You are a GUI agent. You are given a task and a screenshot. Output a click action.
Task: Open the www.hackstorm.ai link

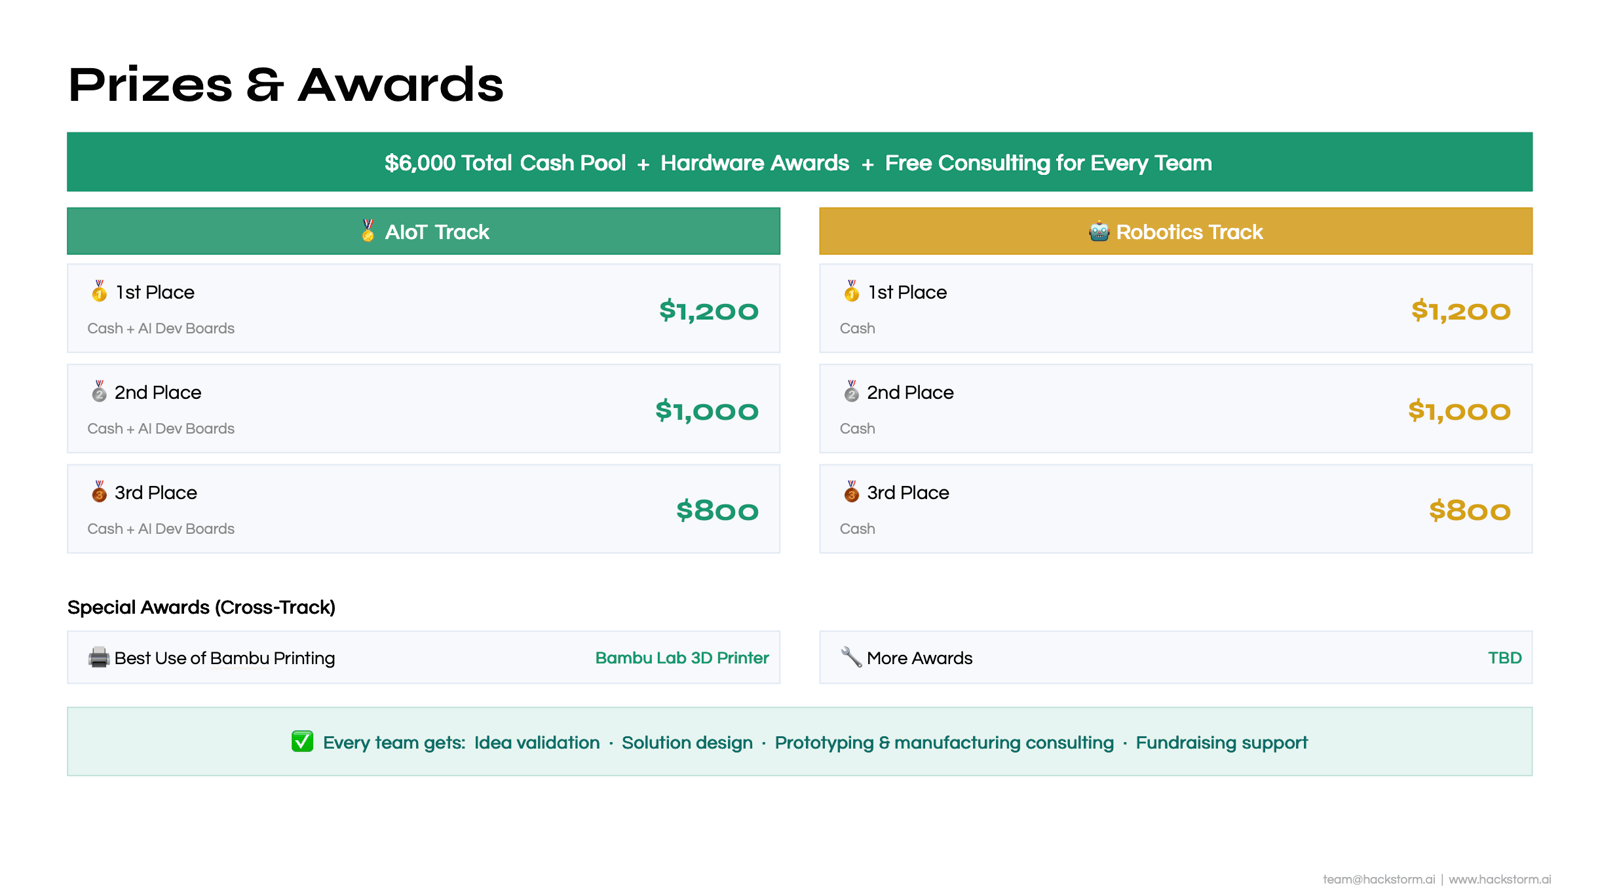[x=1499, y=880]
